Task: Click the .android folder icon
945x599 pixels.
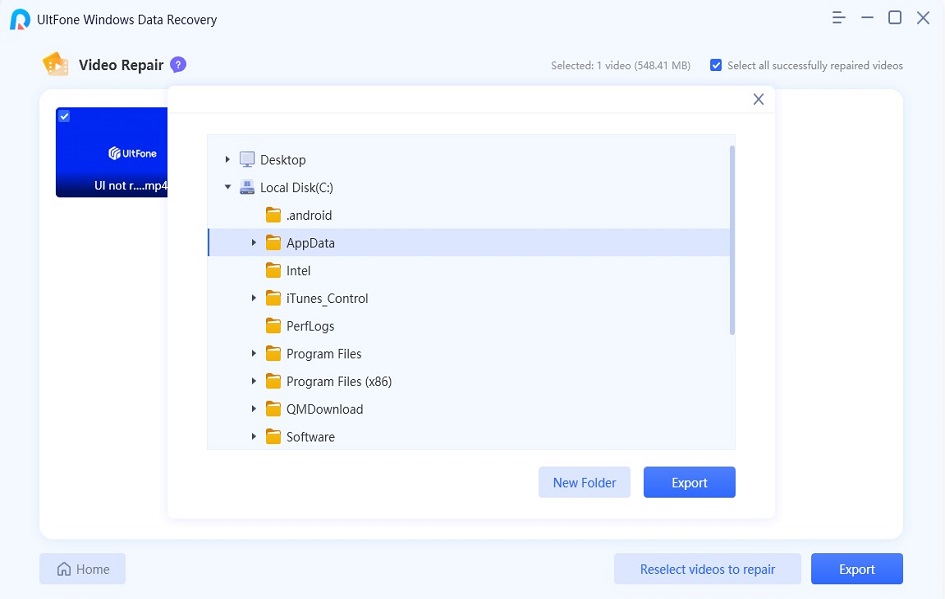Action: pyautogui.click(x=273, y=215)
